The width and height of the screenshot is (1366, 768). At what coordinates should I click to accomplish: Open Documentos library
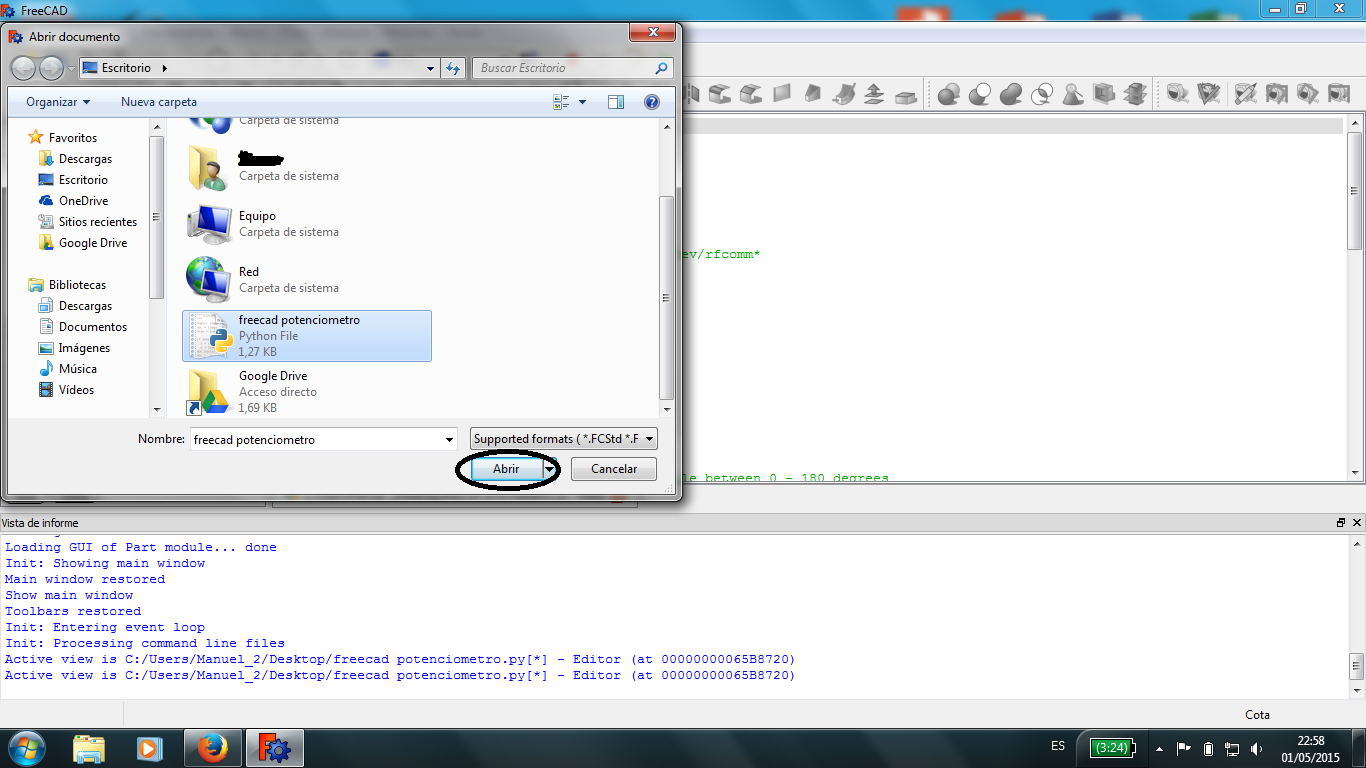pyautogui.click(x=93, y=327)
